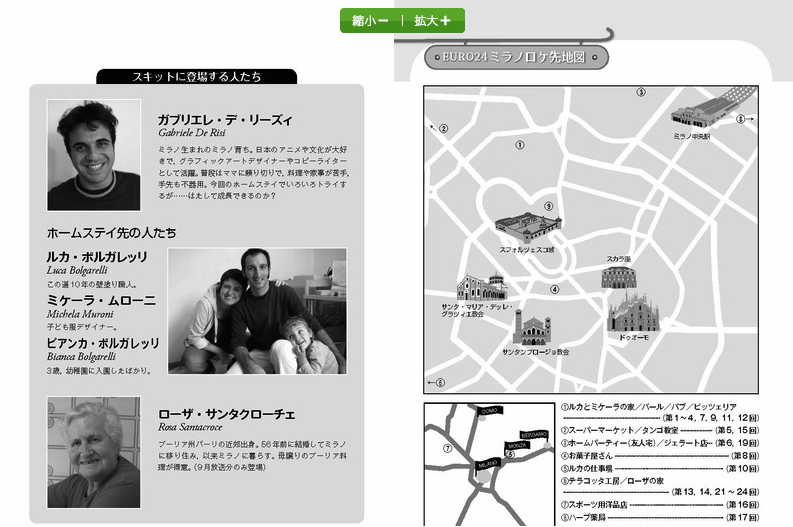Click map marker ⑧ beside the central station

[x=740, y=119]
